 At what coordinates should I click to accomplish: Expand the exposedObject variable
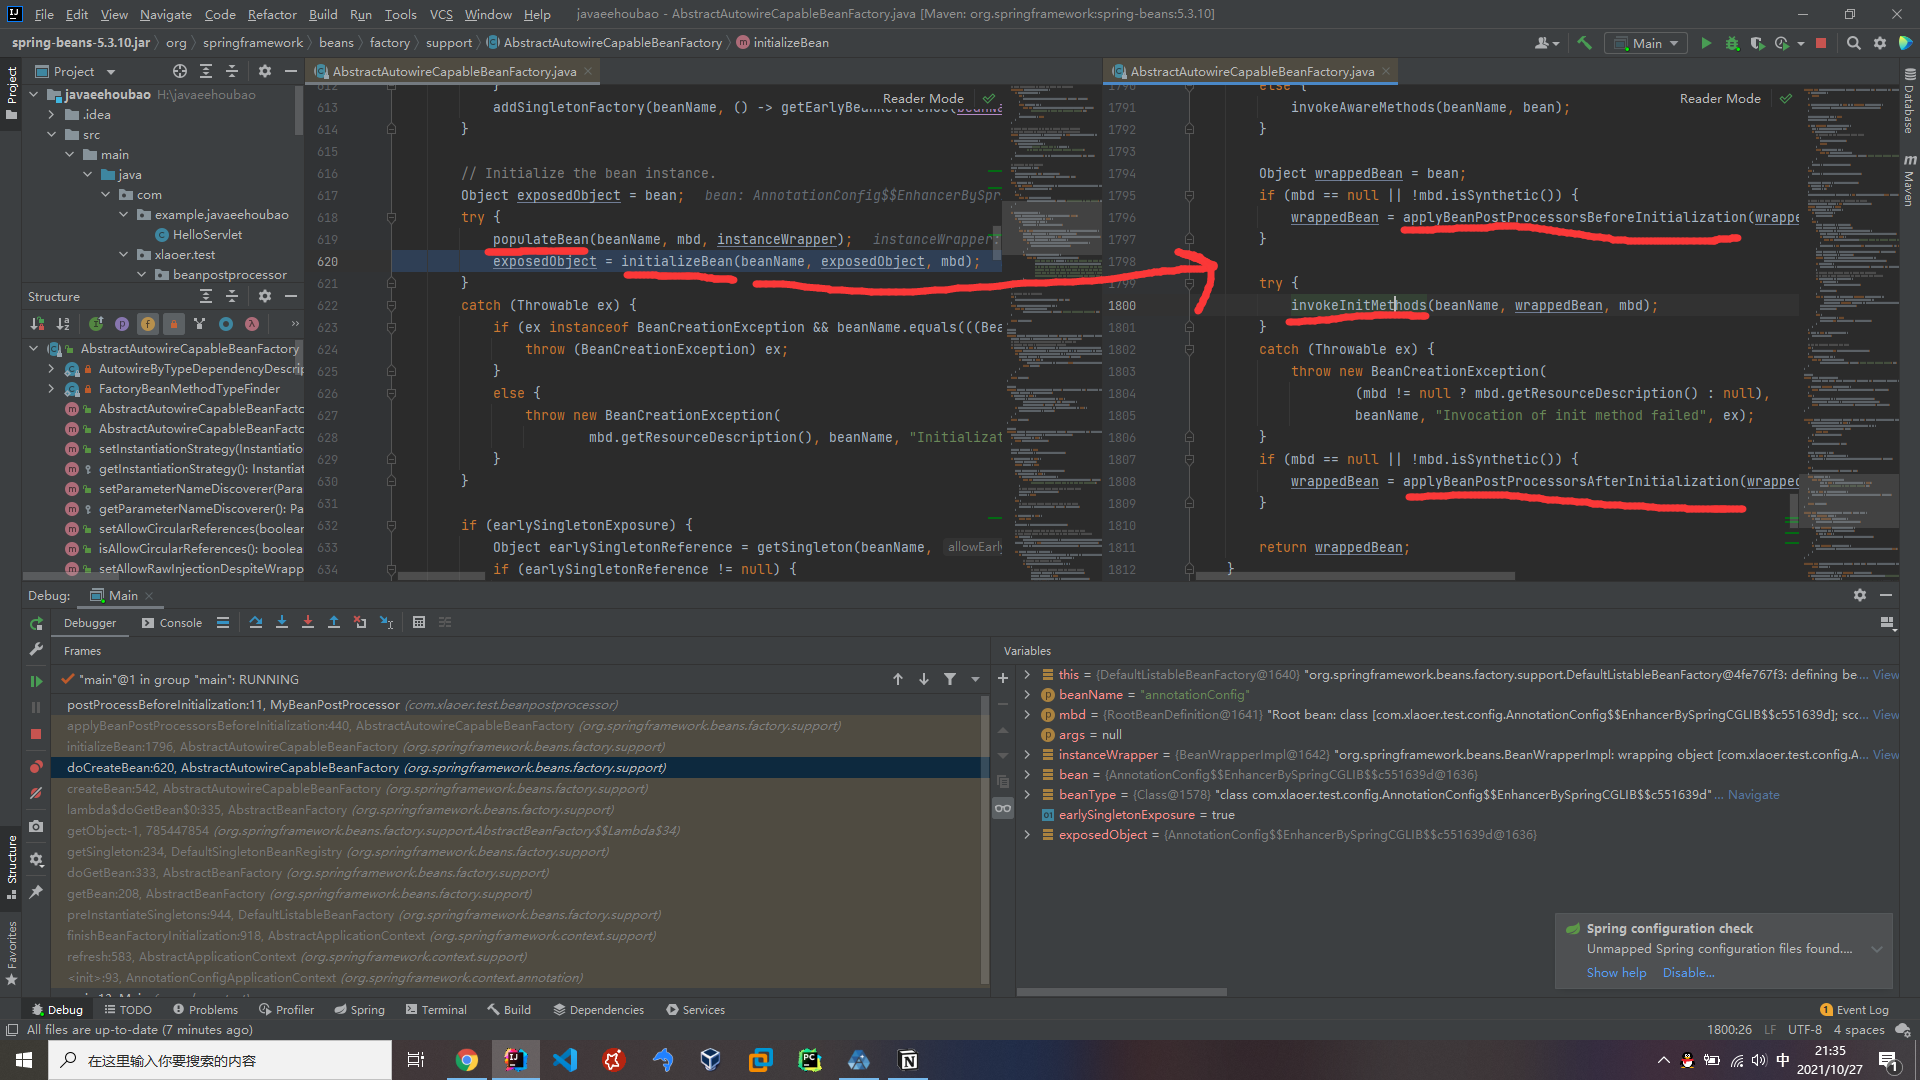1027,834
